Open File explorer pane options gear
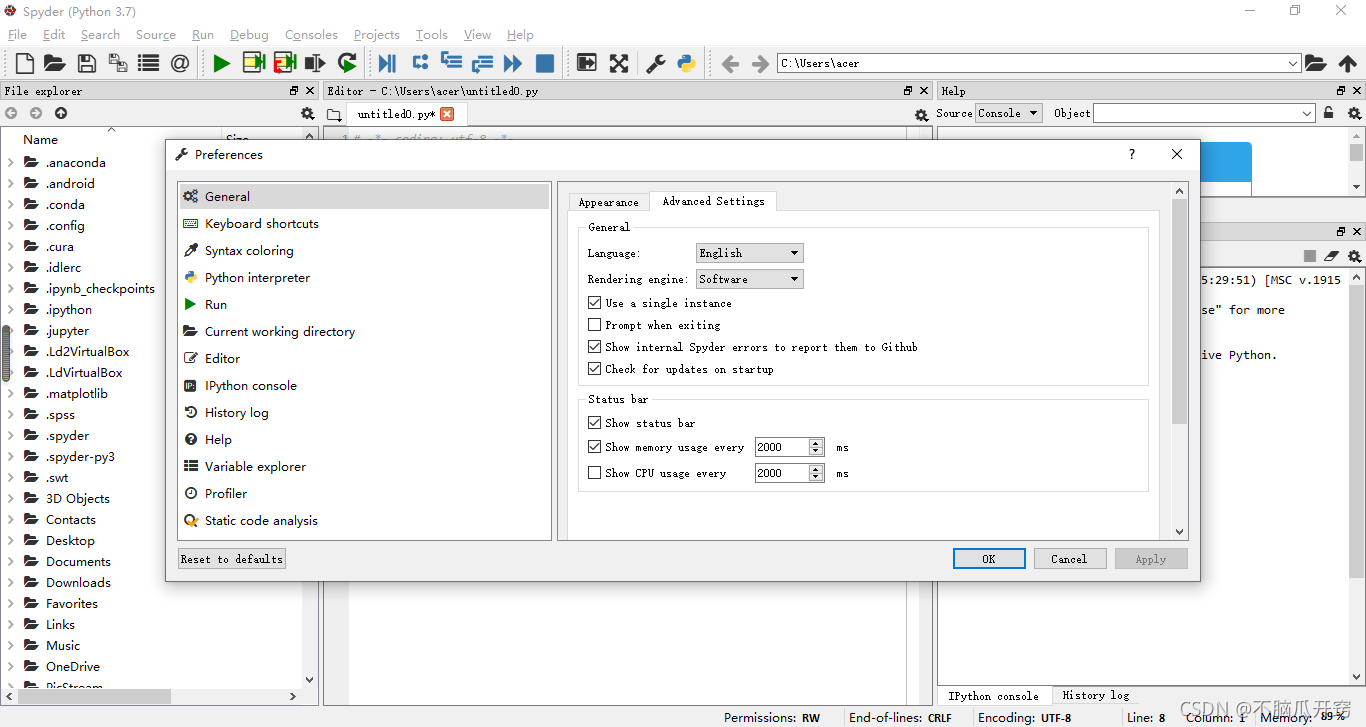 [308, 113]
